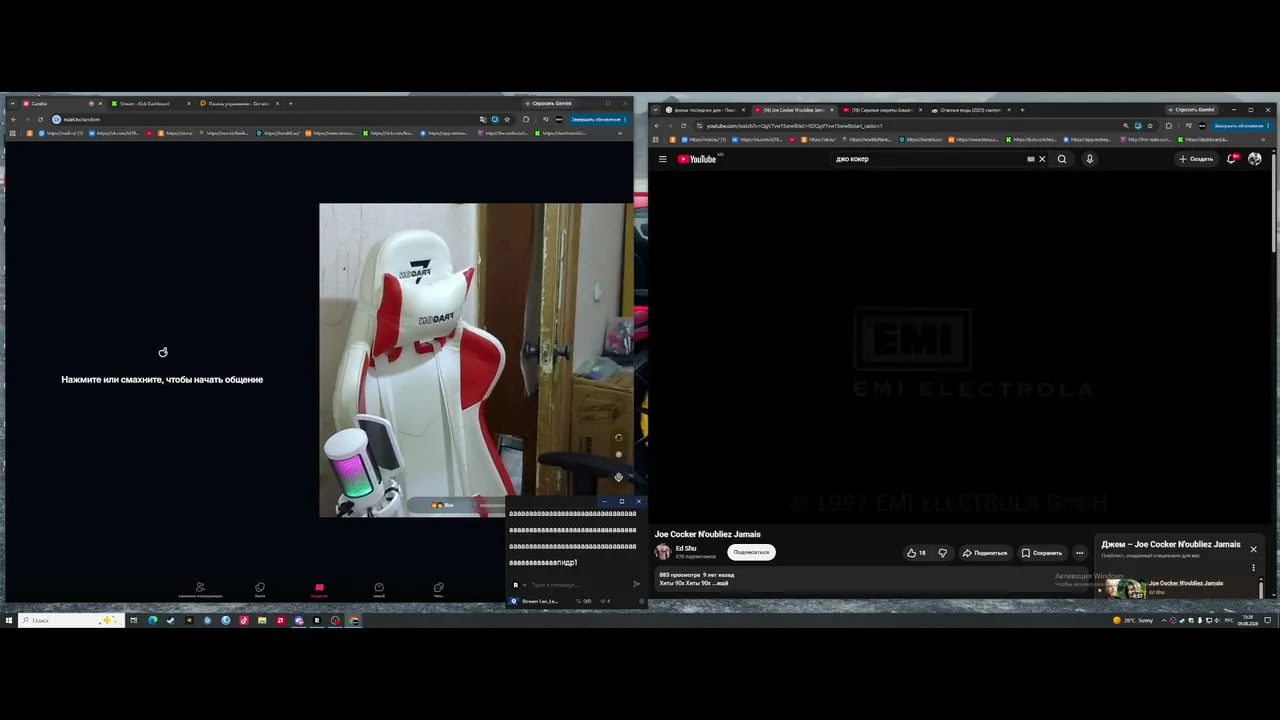
Task: Click the Type a message chat field
Action: click(578, 585)
